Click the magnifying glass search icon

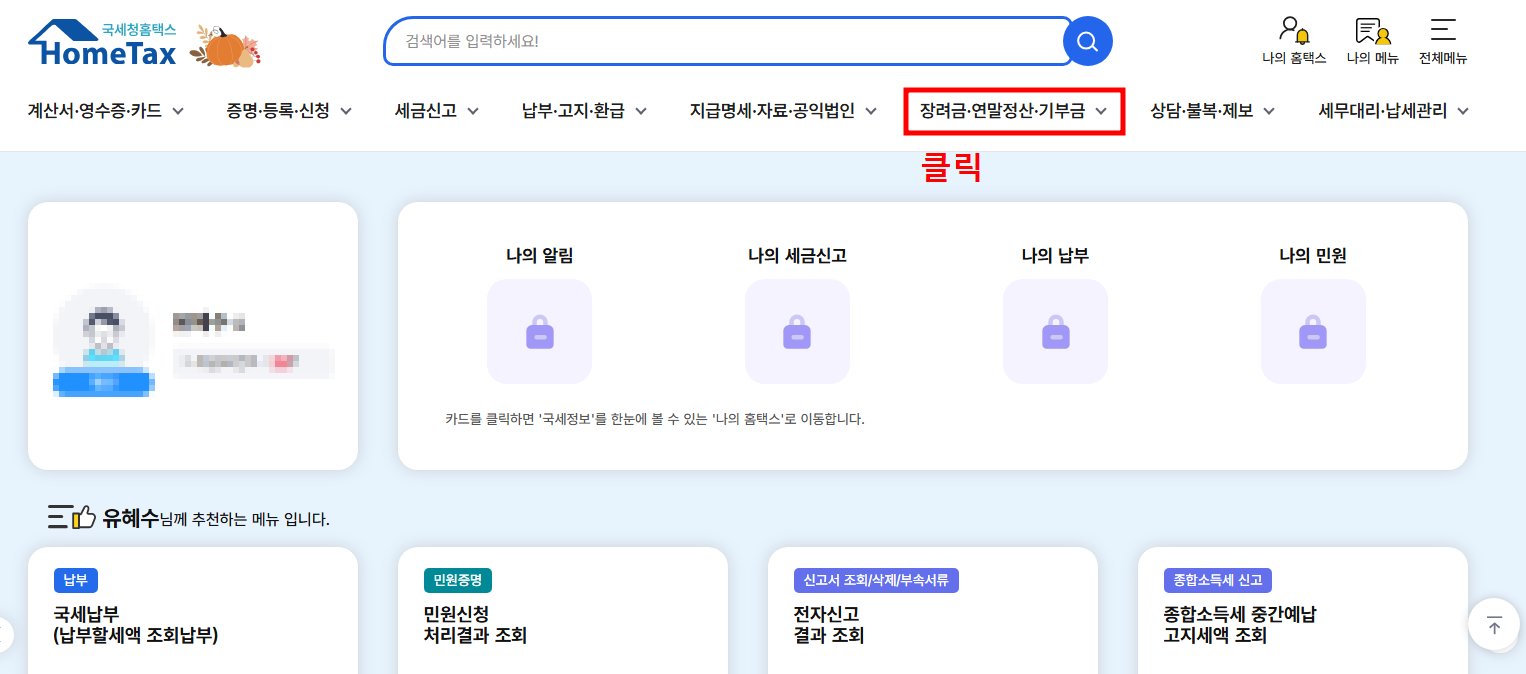click(1088, 41)
